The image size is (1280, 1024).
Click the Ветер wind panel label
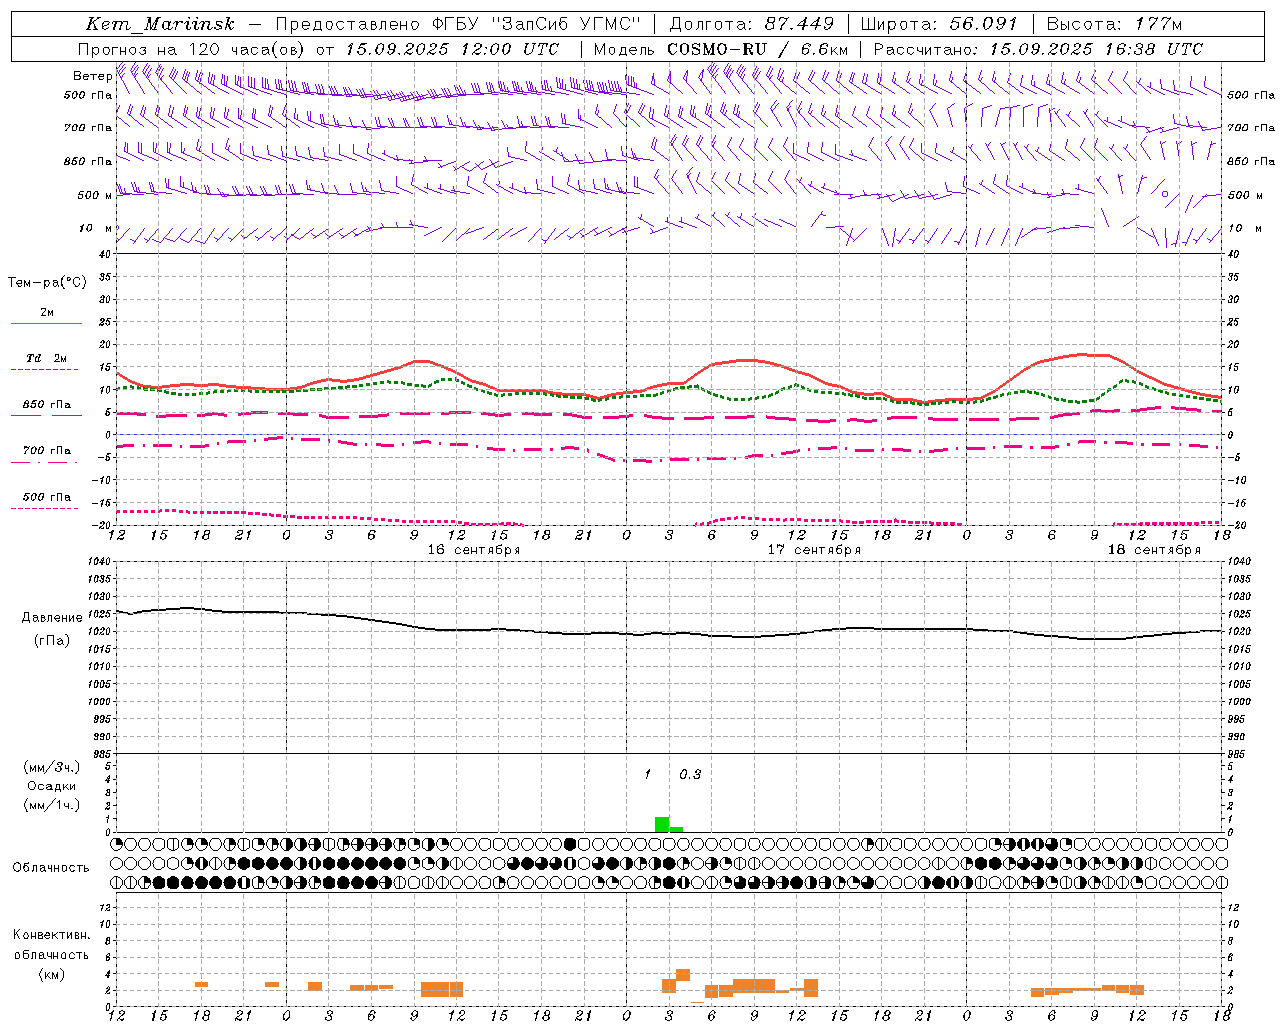point(93,76)
